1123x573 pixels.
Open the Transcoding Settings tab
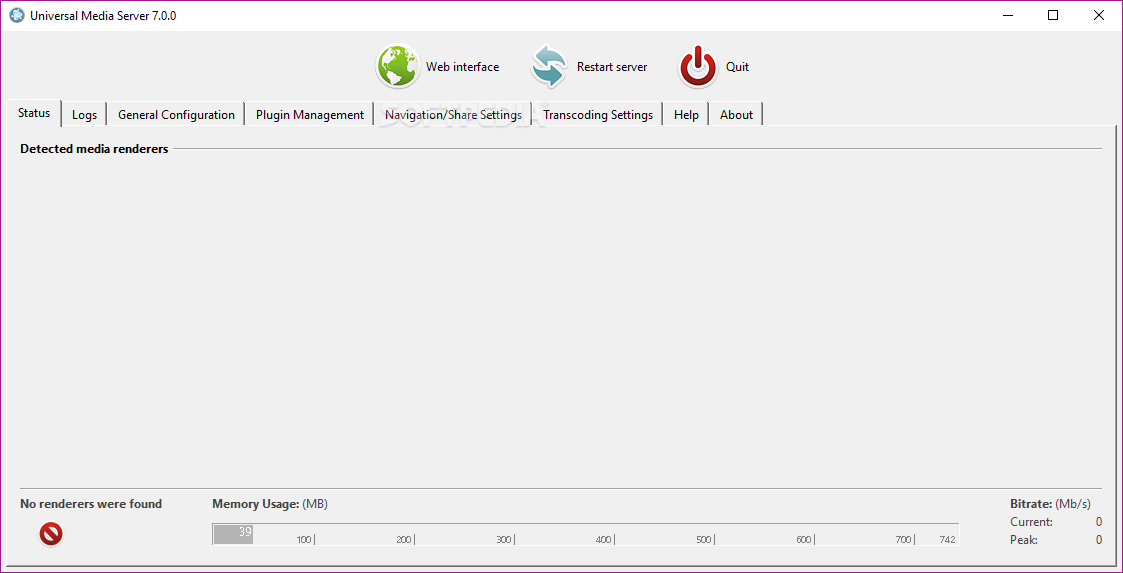pyautogui.click(x=598, y=115)
